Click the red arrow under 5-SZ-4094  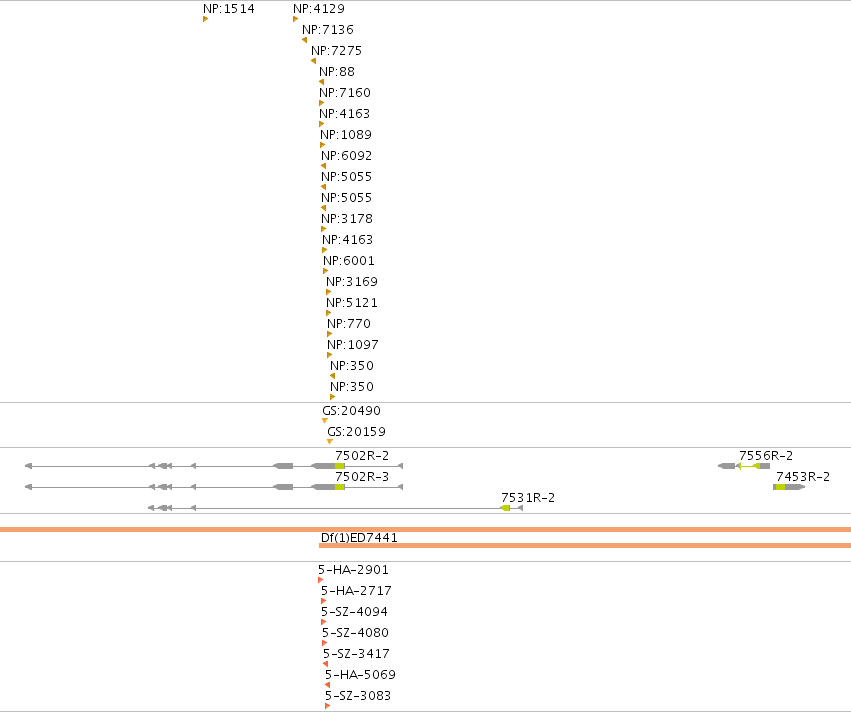click(323, 622)
